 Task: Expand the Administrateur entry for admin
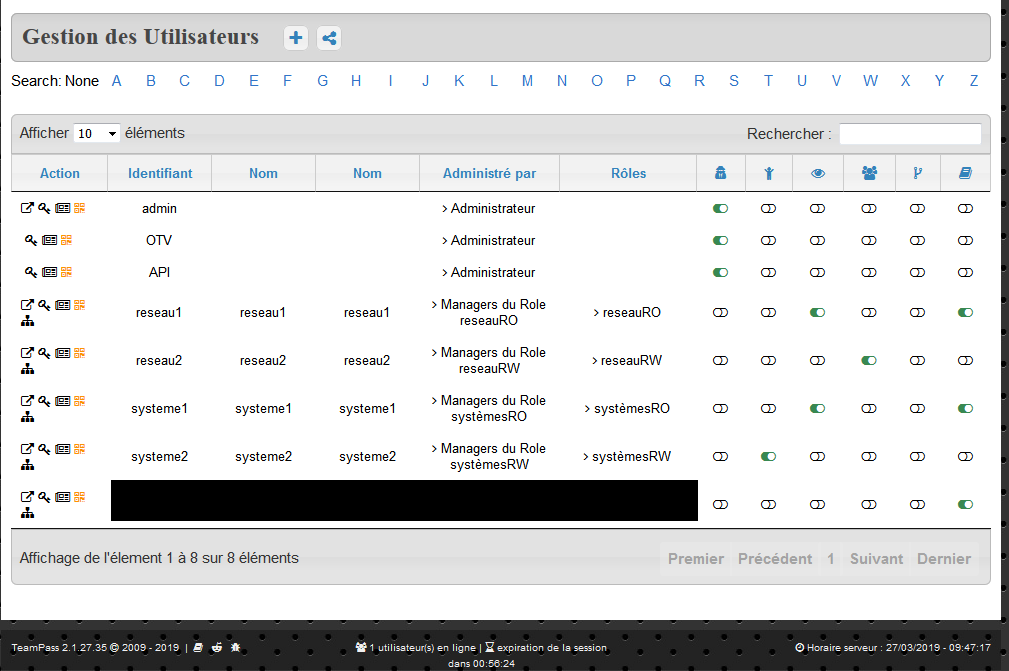pyautogui.click(x=490, y=208)
